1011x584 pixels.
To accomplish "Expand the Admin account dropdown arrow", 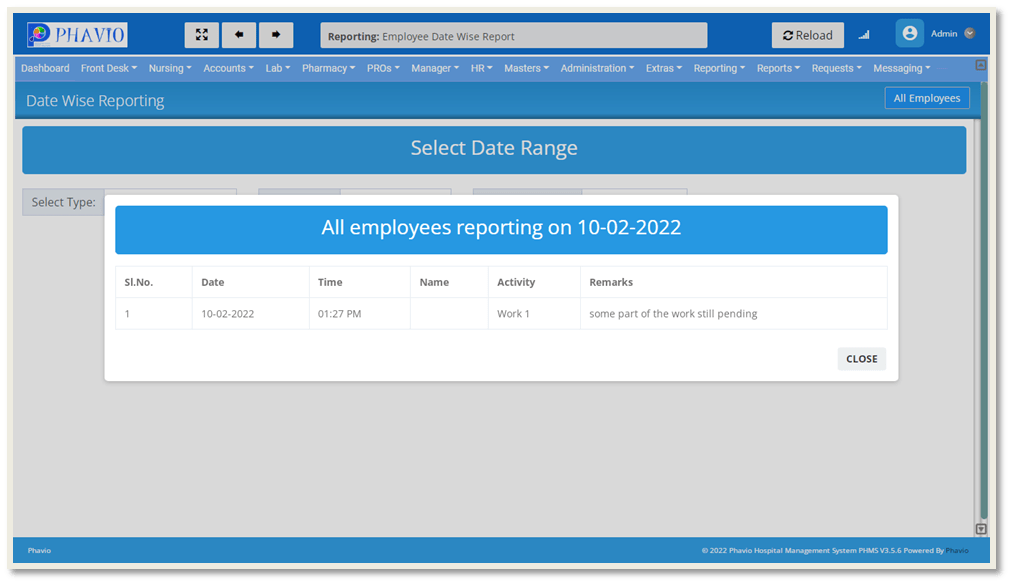I will point(970,34).
